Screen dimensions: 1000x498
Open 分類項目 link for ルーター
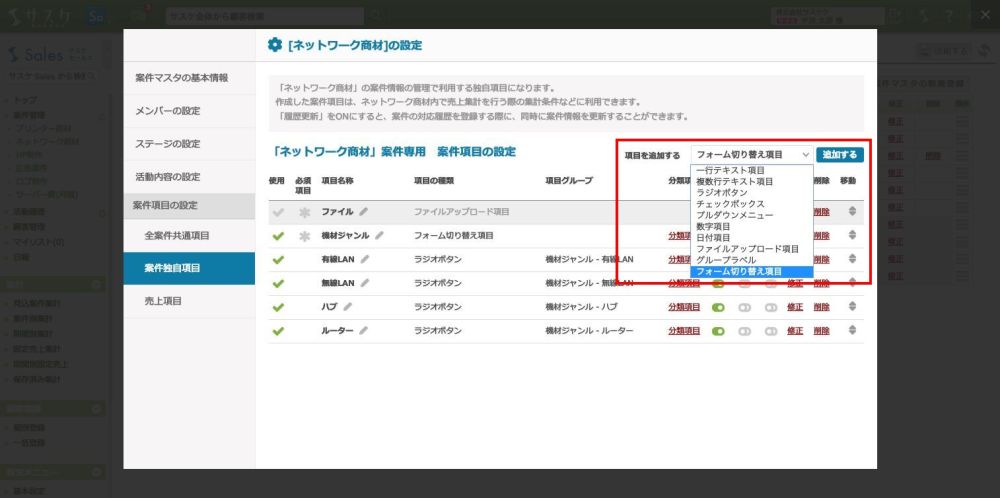coord(684,331)
